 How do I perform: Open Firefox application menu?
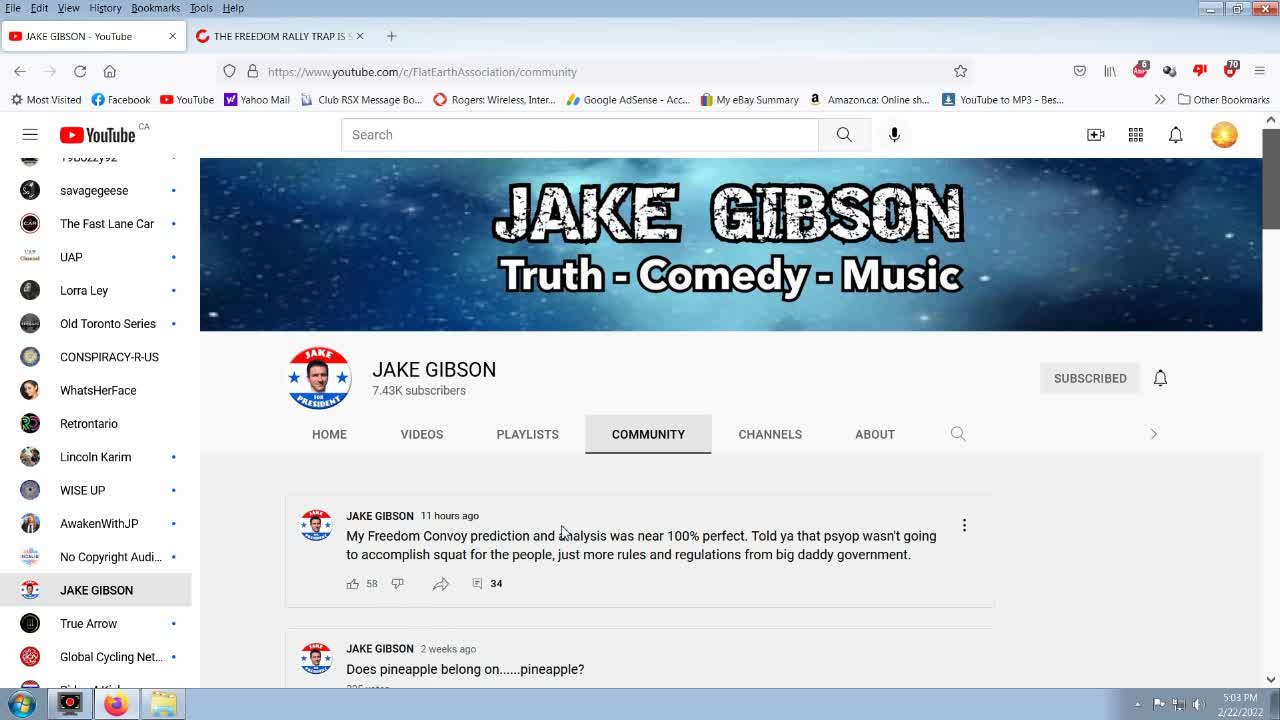coord(1260,71)
